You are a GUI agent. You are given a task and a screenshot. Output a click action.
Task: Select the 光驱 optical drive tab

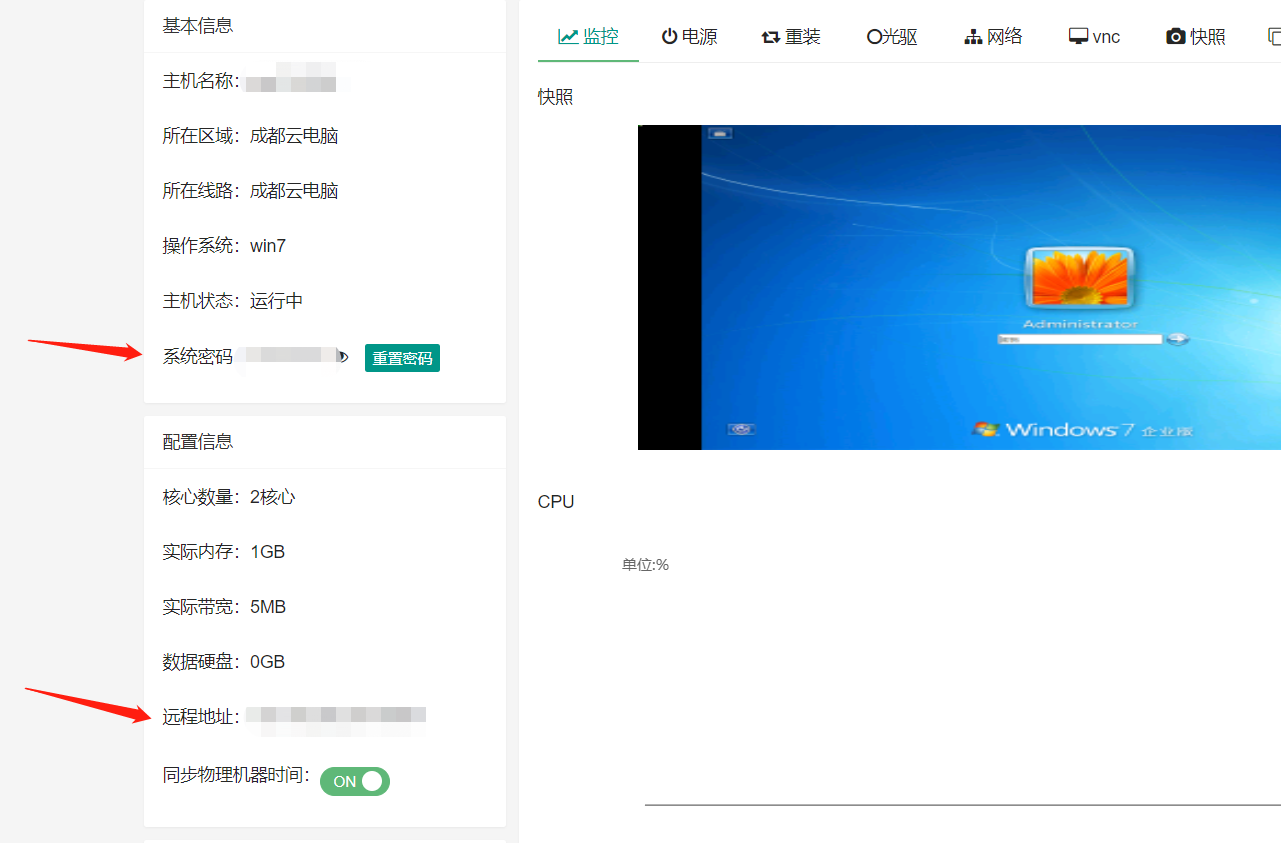[892, 37]
